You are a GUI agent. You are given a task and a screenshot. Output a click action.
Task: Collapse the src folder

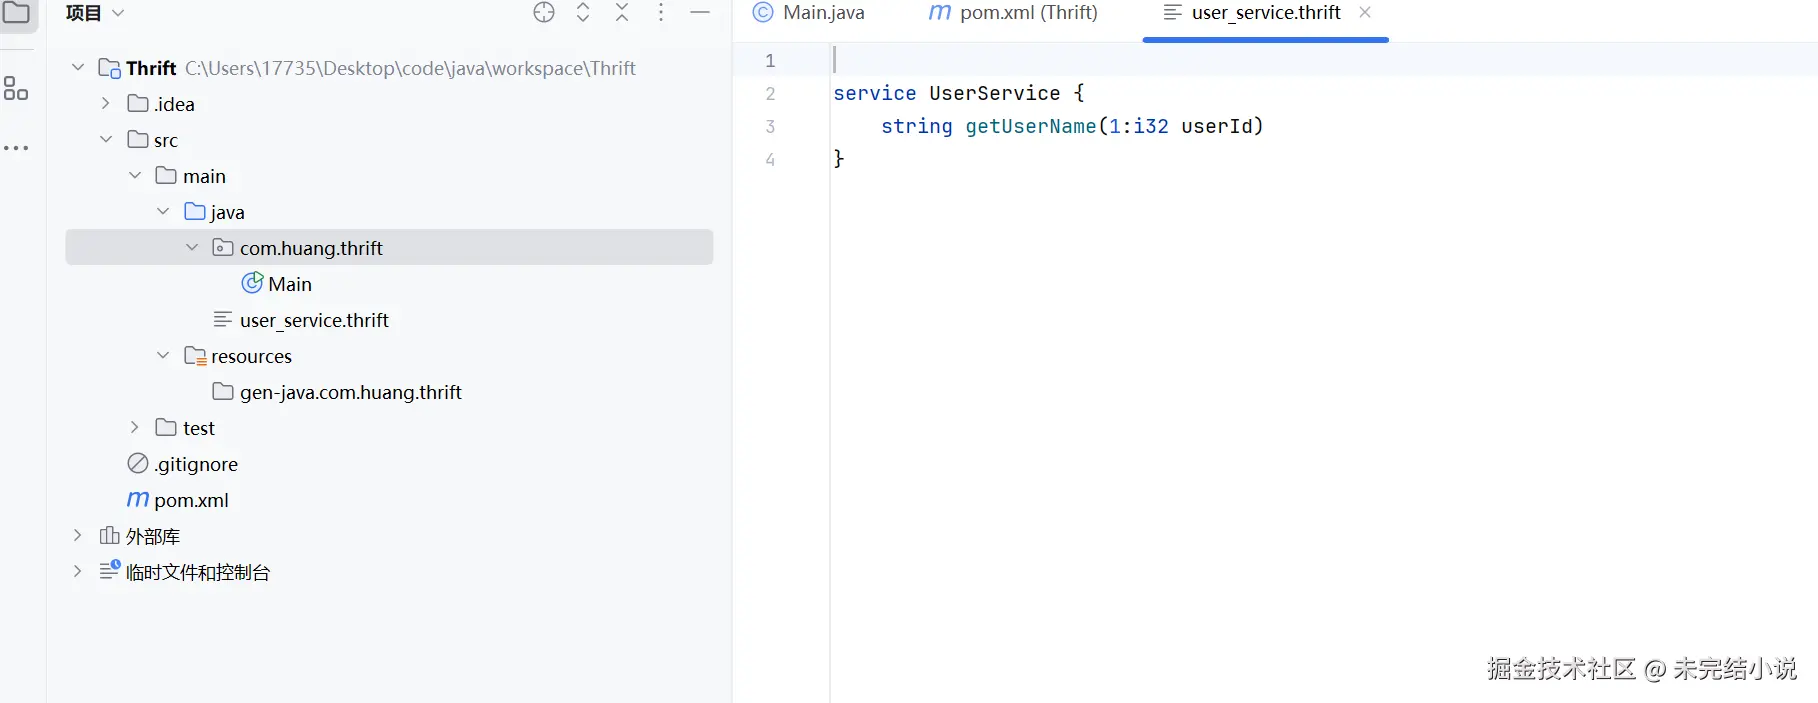click(106, 140)
